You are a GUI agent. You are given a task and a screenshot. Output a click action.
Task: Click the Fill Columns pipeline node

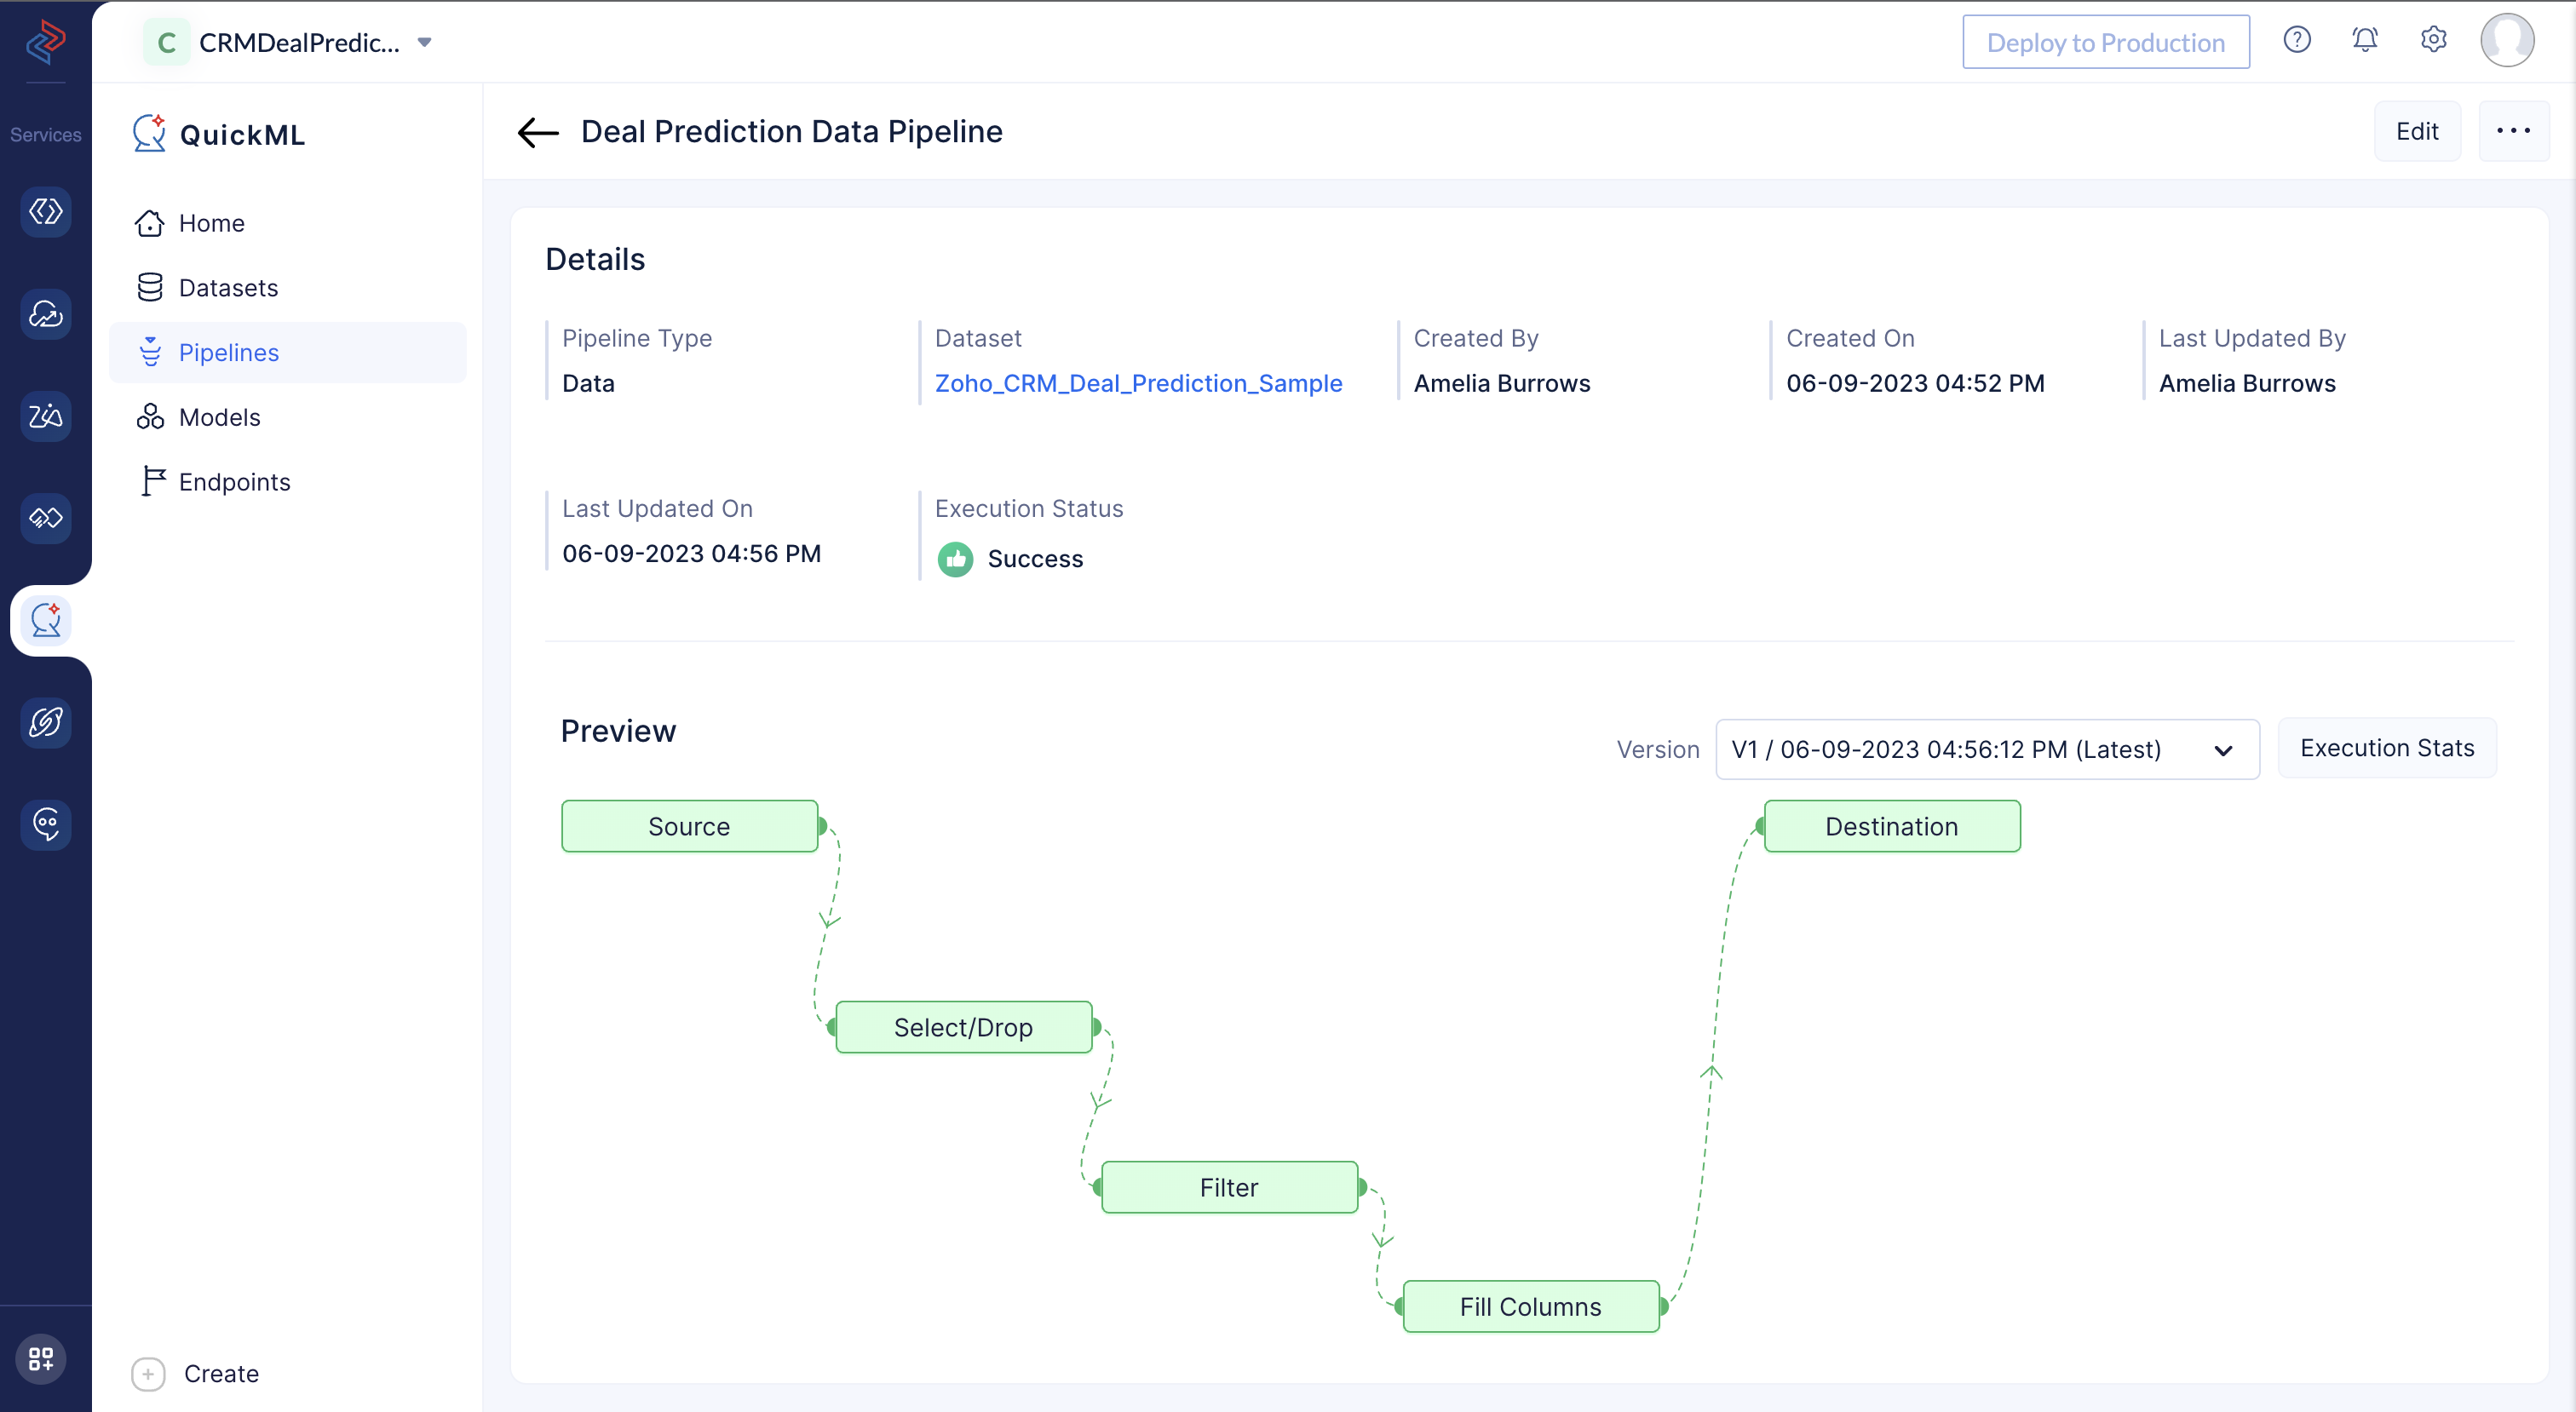1529,1306
